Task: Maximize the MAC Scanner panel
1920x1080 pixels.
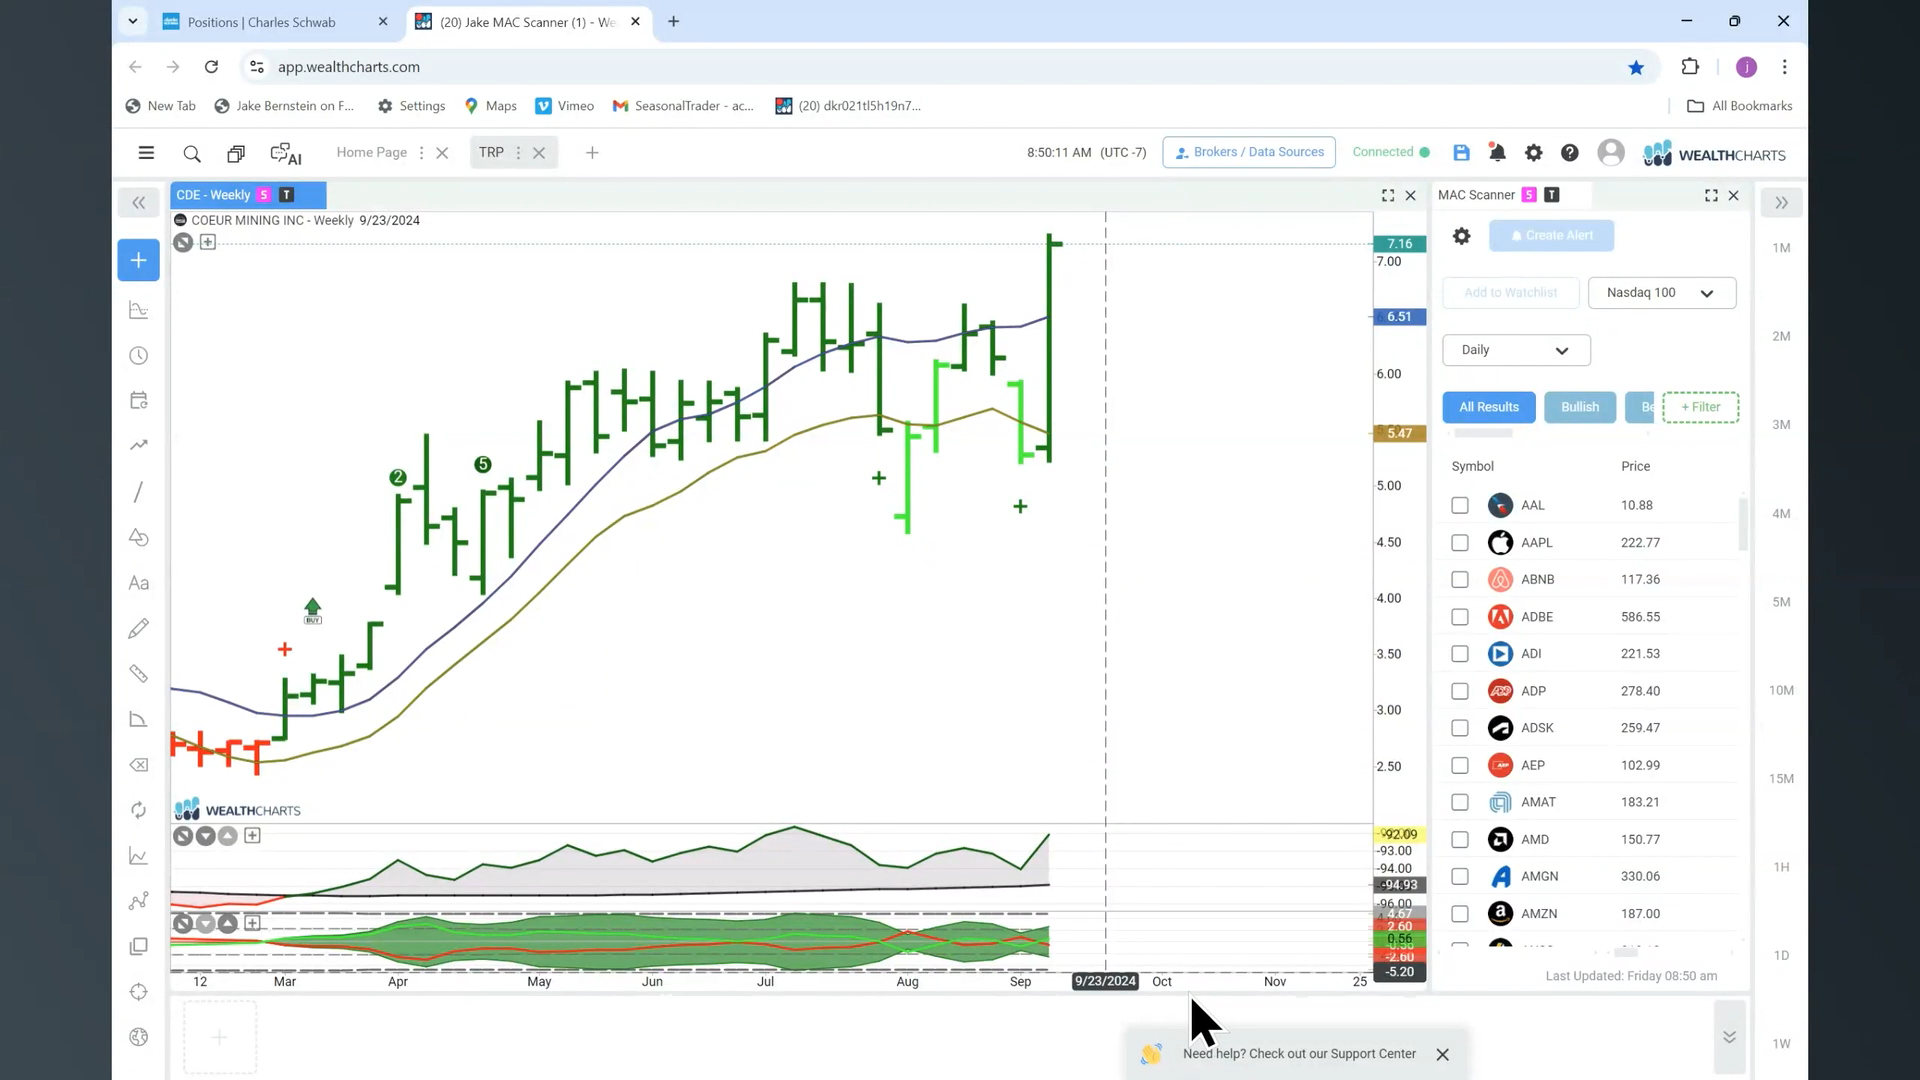Action: [x=1711, y=195]
